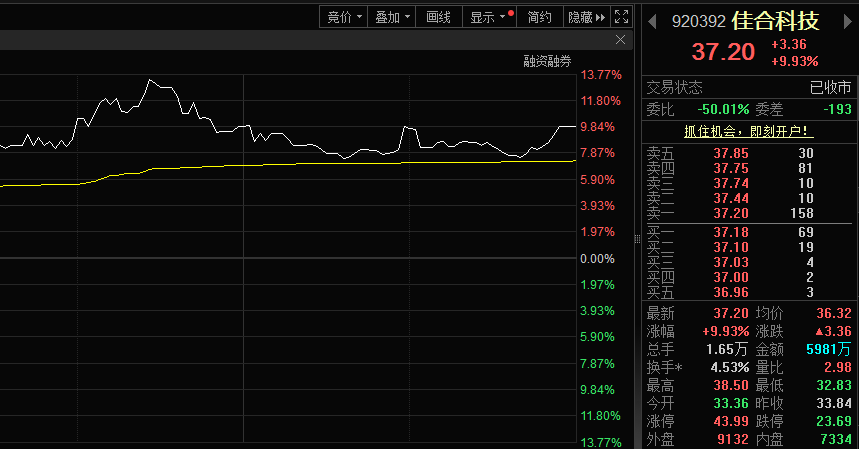The width and height of the screenshot is (859, 449).
Task: Select the 画线 drawing tool
Action: (439, 17)
